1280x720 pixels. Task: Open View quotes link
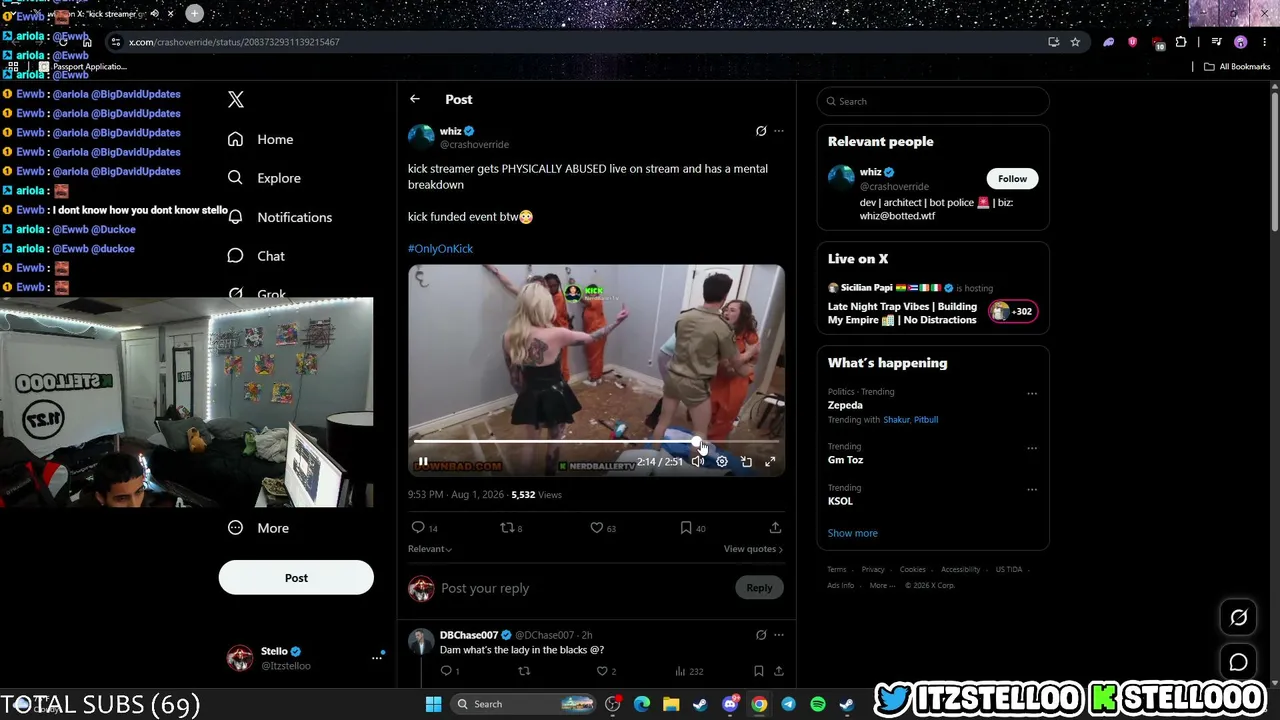(753, 549)
